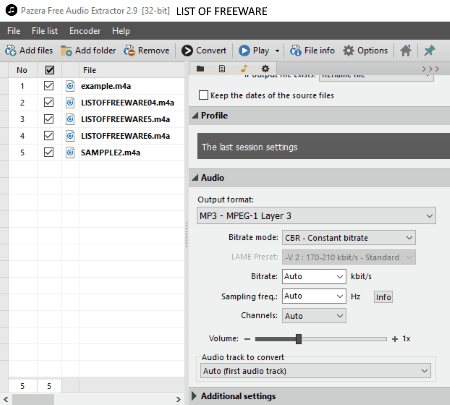Click the horizontal scrollbar thumb of file list
Screen dimensions: 450x405
tap(33, 399)
